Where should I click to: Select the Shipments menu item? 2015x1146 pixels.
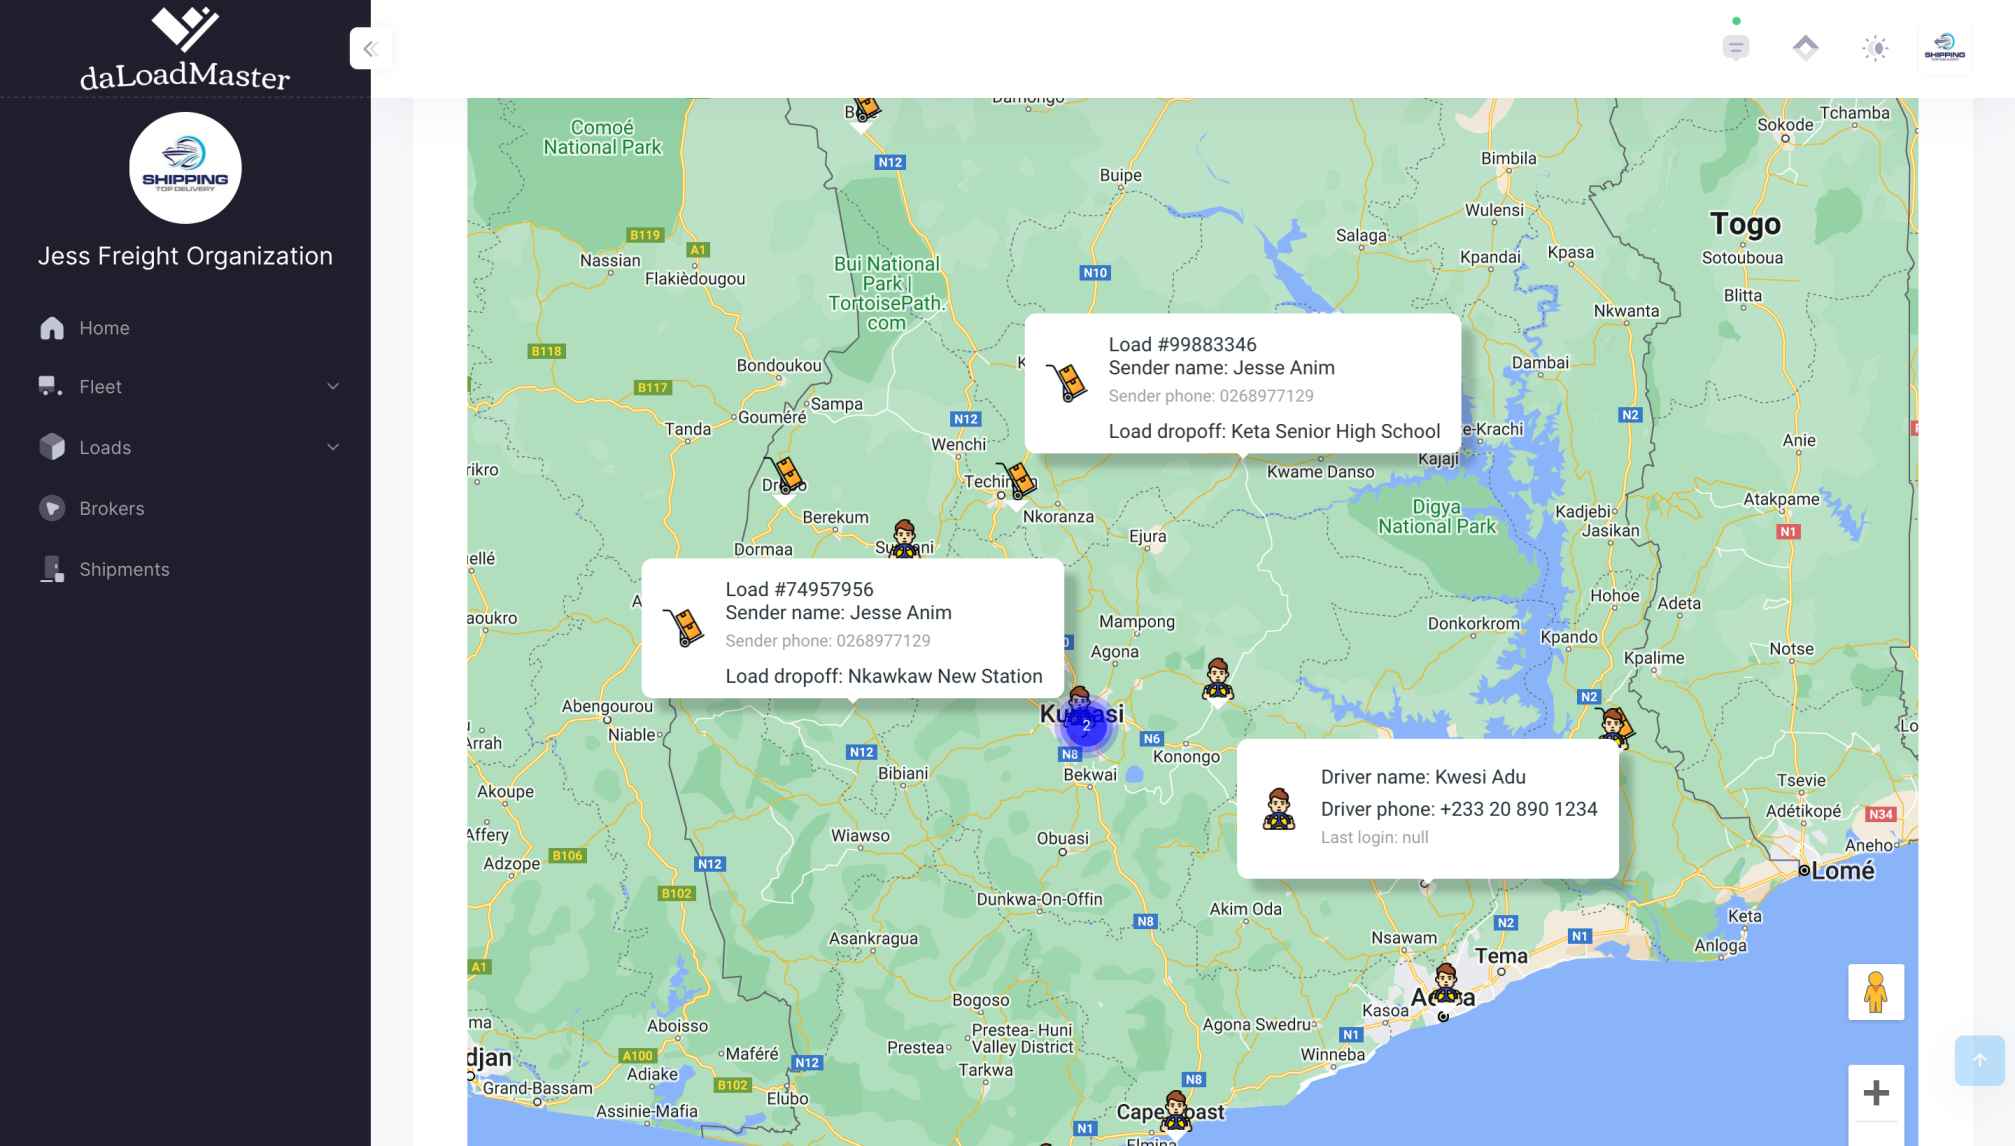[125, 569]
